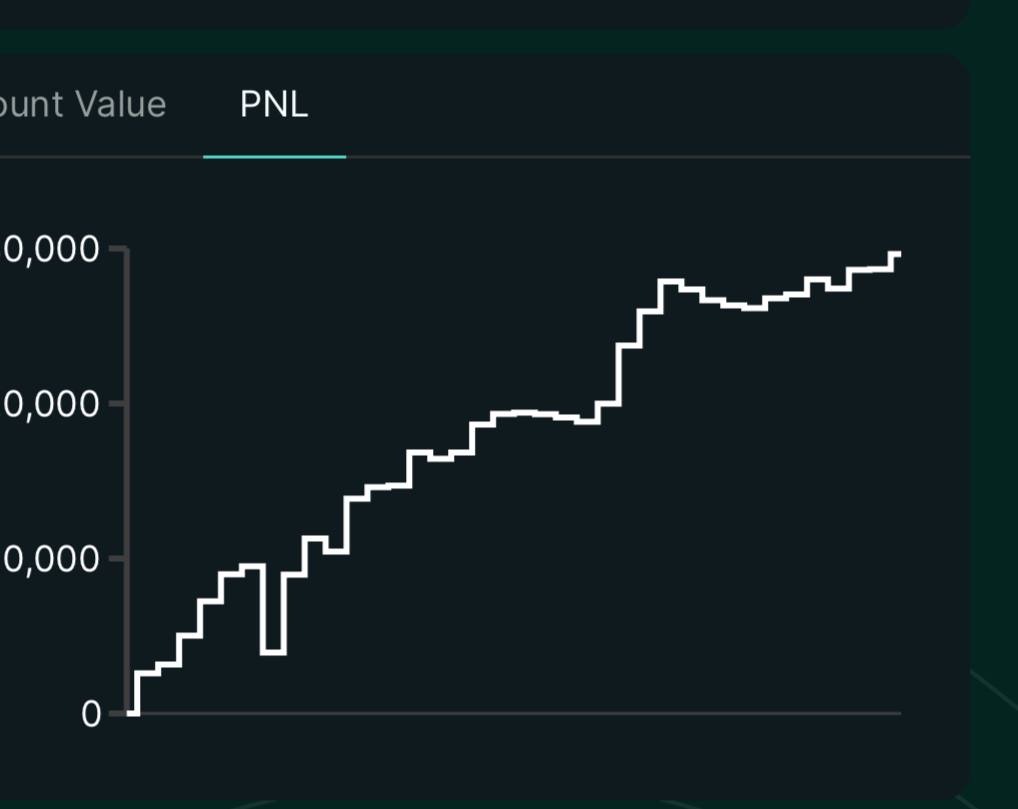Click the y-axis label just above 0
Viewport: 1018px width, 809px height.
click(51, 559)
